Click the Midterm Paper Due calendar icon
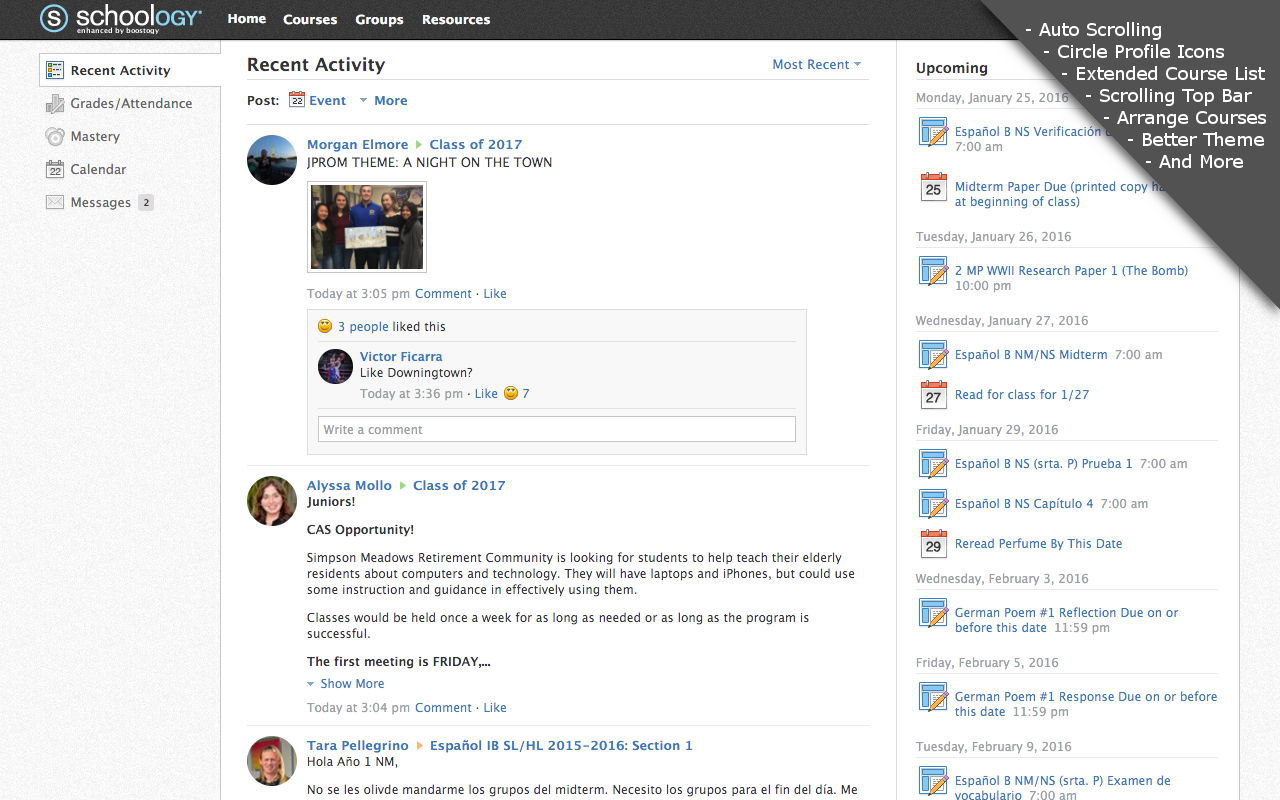The height and width of the screenshot is (800, 1280). tap(933, 187)
